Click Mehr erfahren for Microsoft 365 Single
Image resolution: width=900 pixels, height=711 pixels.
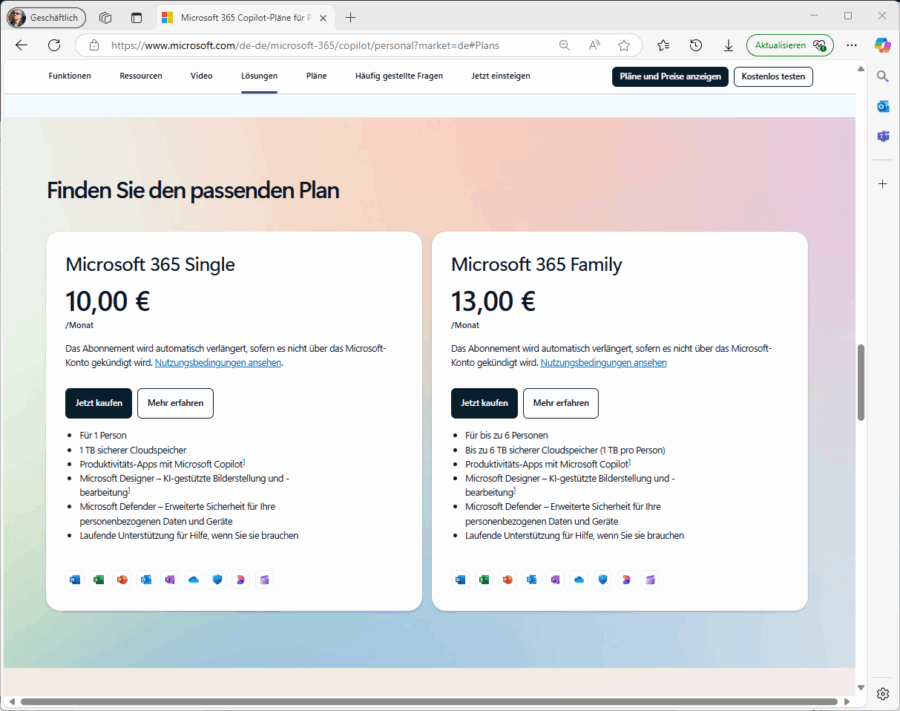(175, 403)
